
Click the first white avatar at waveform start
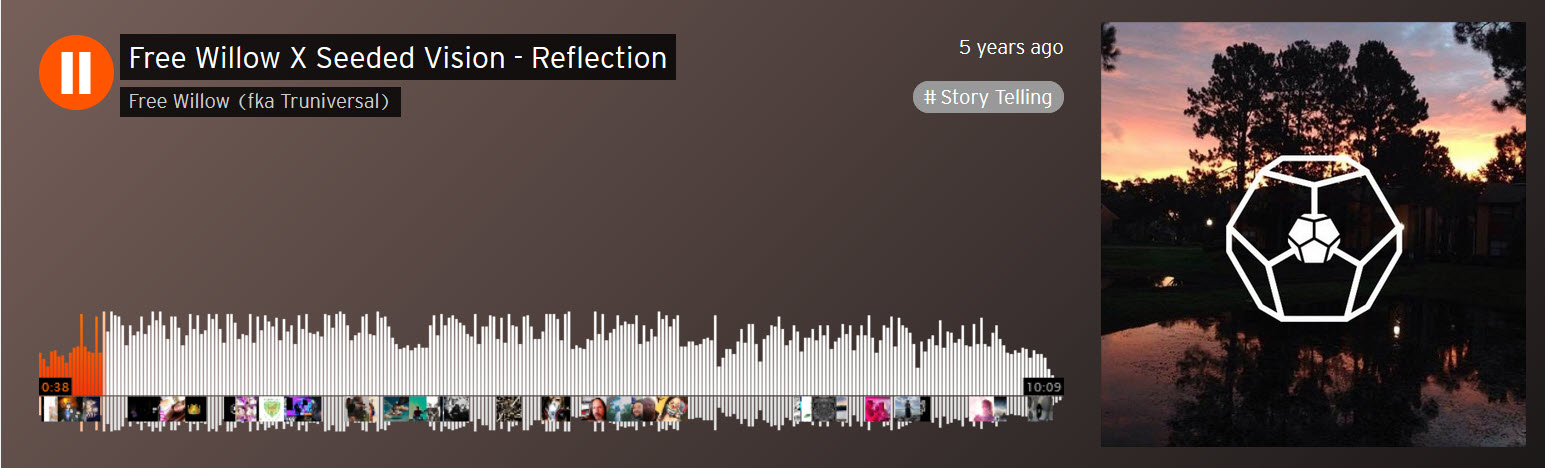[x=50, y=409]
